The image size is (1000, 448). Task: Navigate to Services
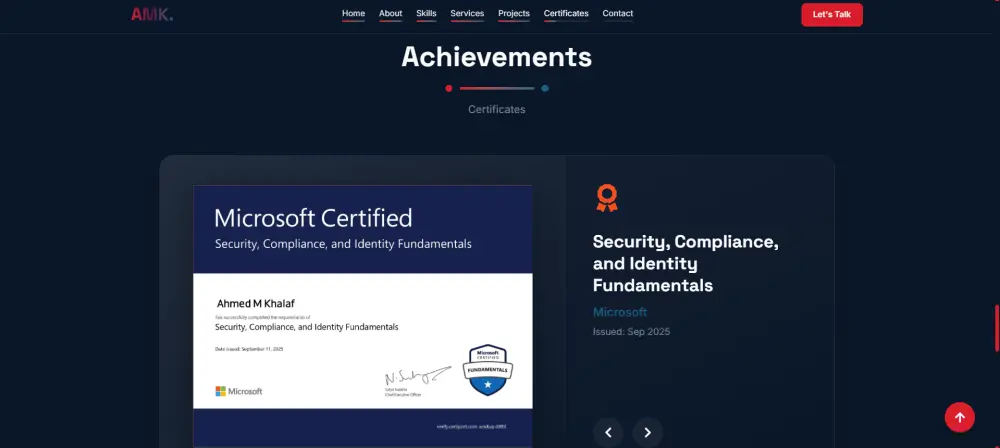pos(467,13)
